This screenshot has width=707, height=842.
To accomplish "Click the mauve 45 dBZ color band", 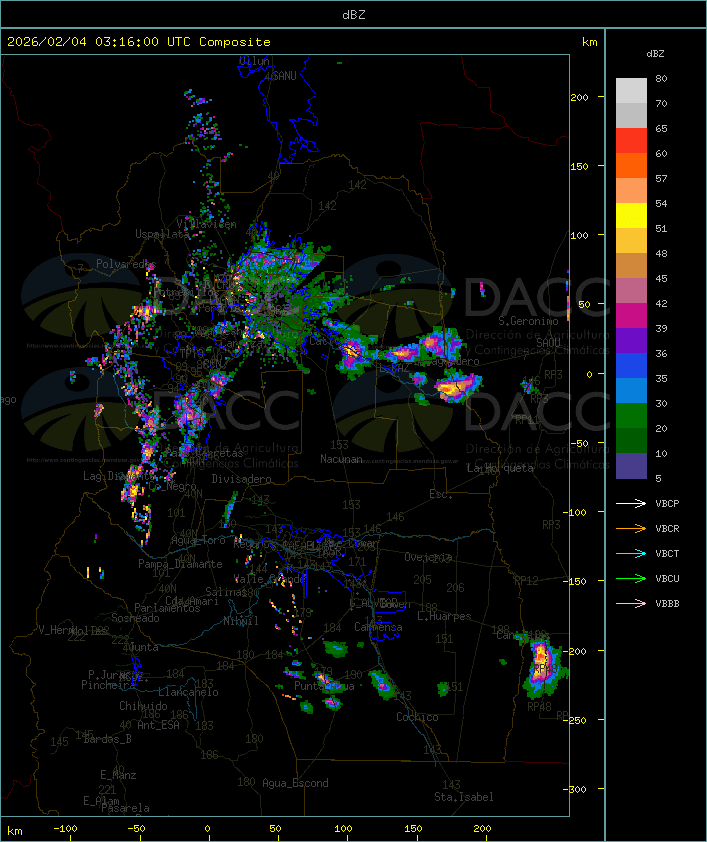I will pyautogui.click(x=631, y=291).
